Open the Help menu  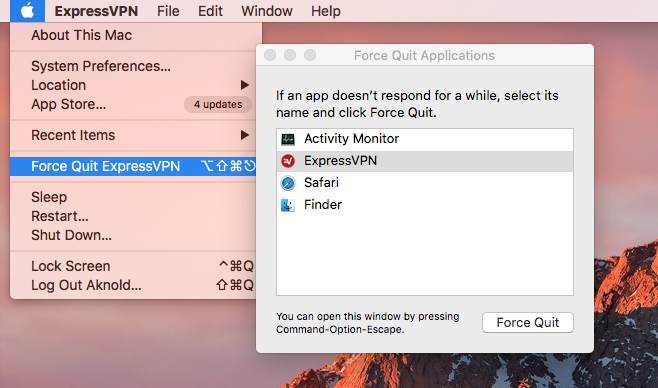tap(326, 11)
